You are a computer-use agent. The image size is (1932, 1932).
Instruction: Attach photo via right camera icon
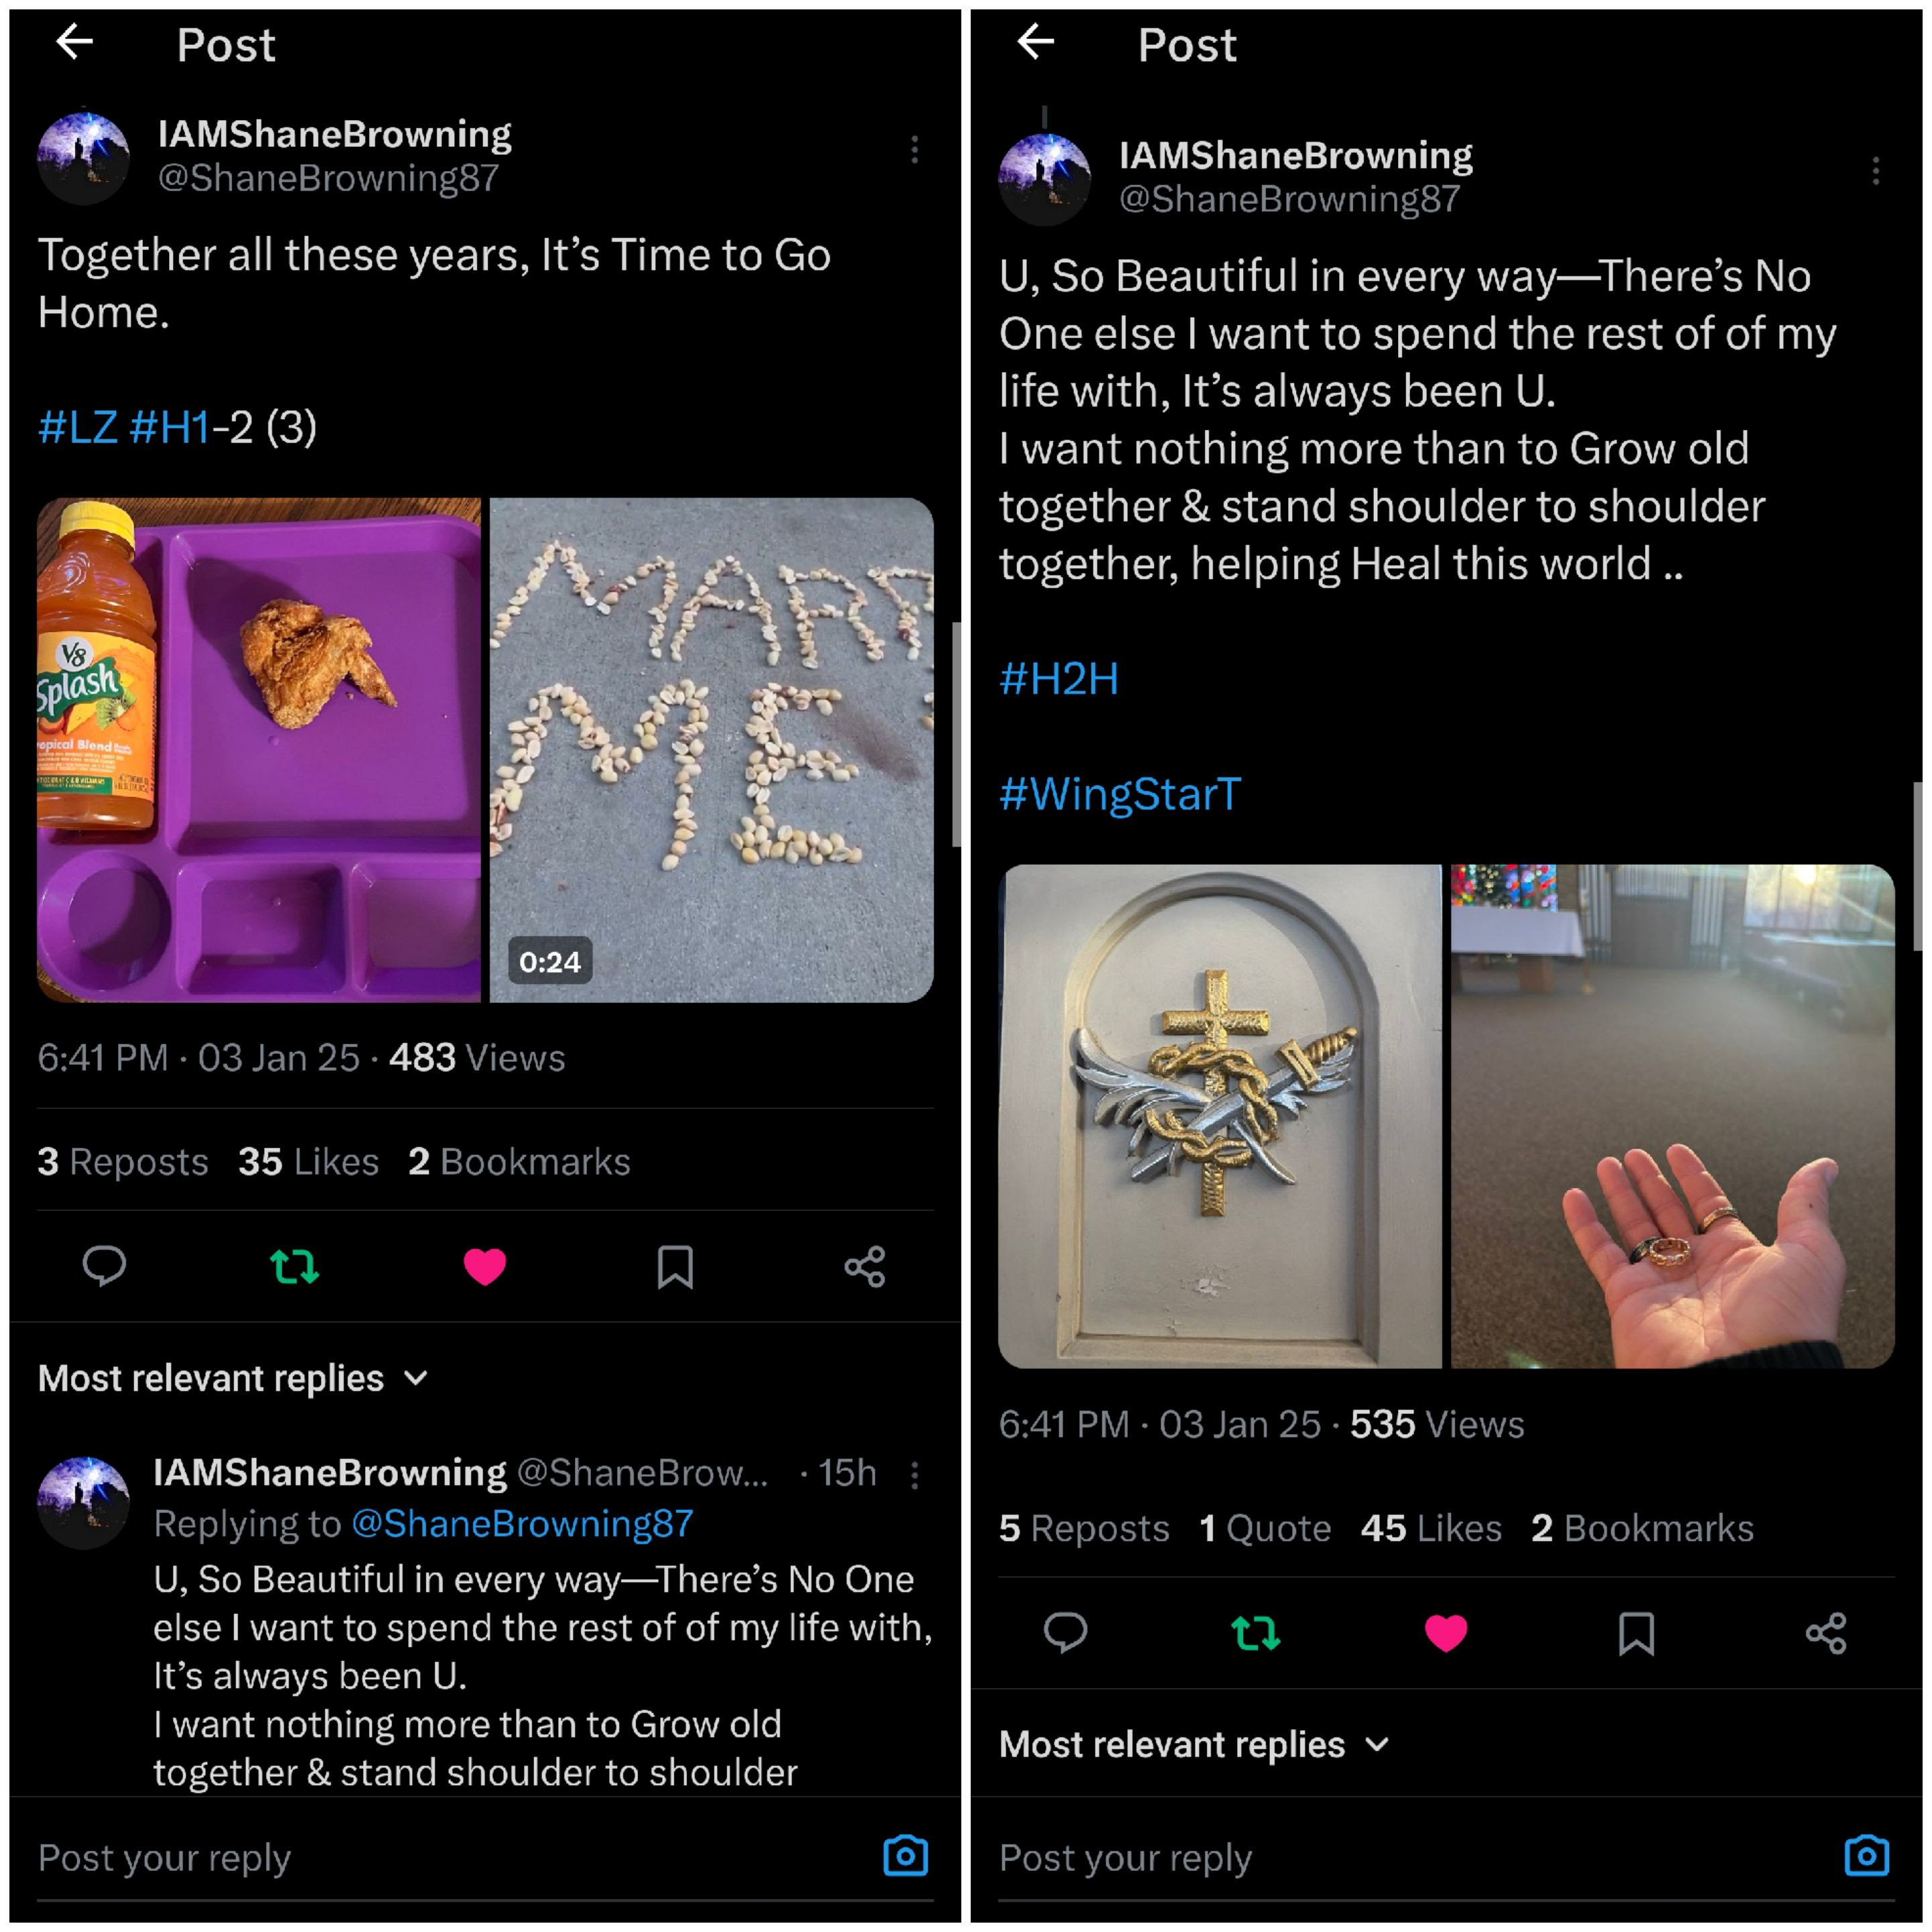(x=1866, y=1856)
